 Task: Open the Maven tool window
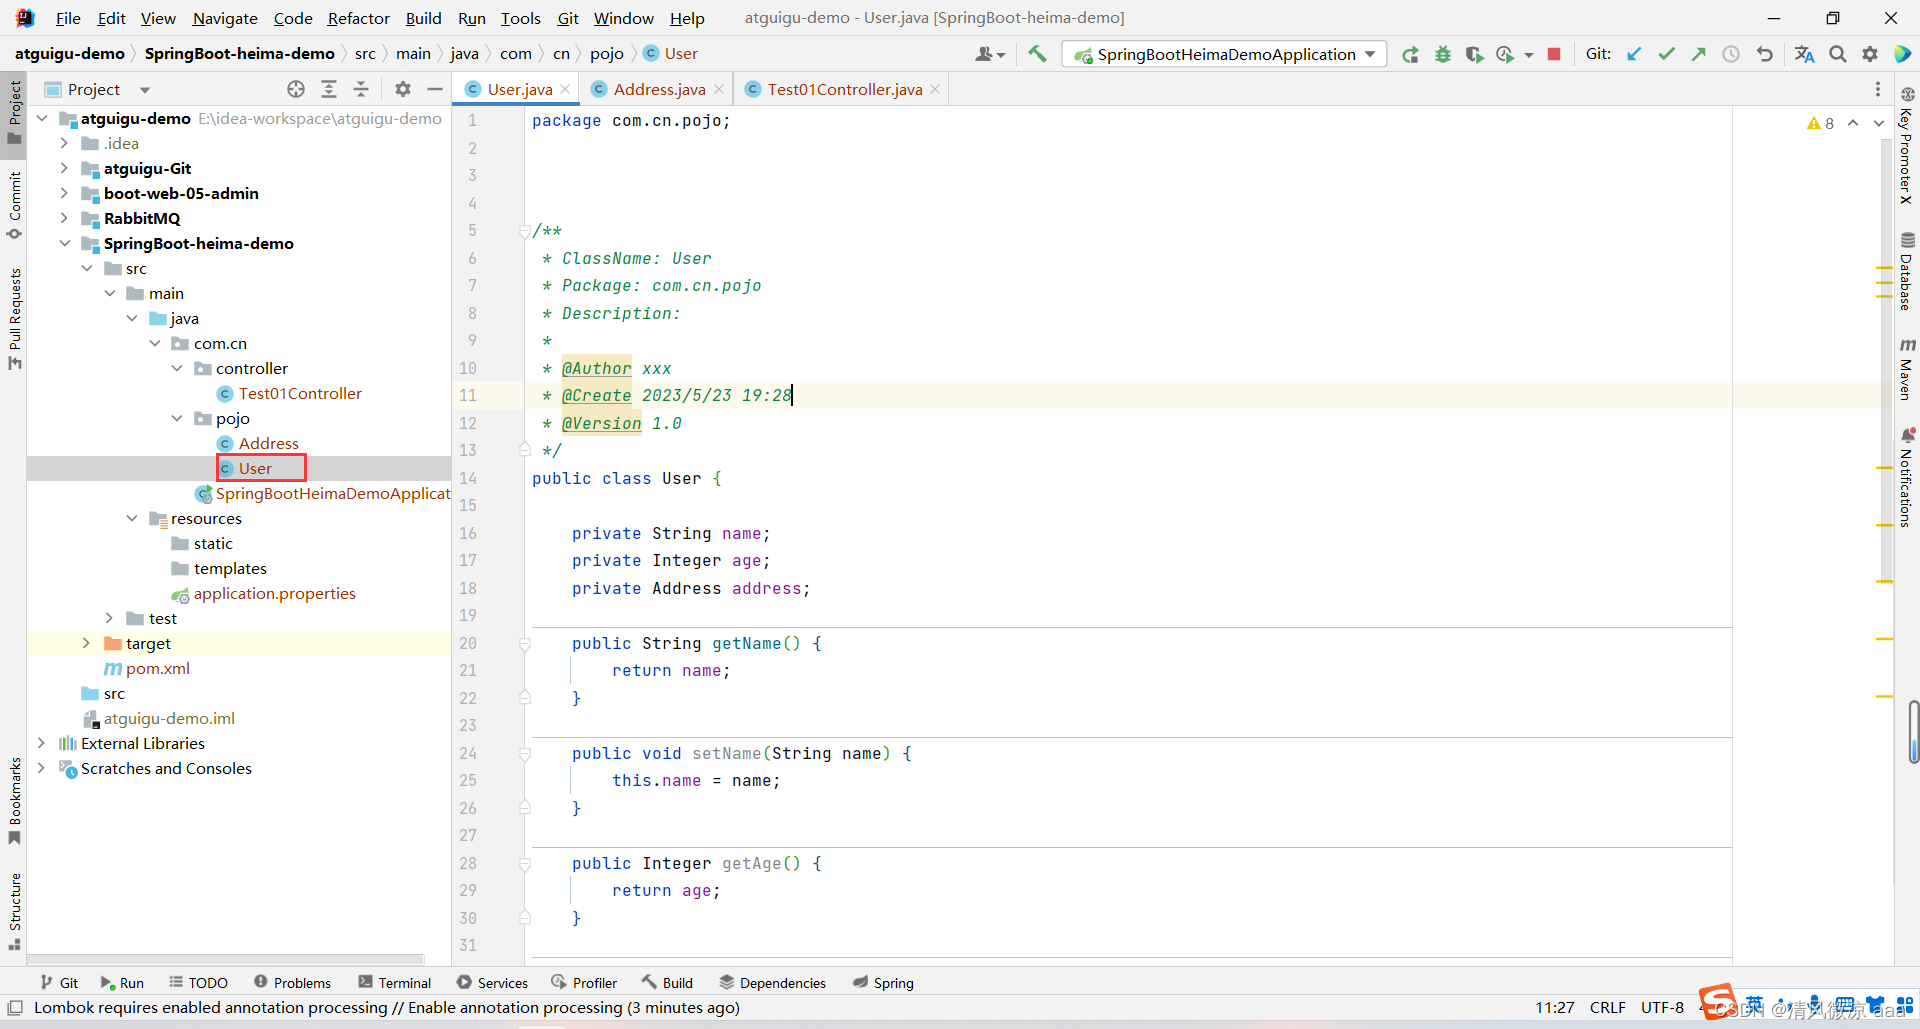coord(1907,369)
